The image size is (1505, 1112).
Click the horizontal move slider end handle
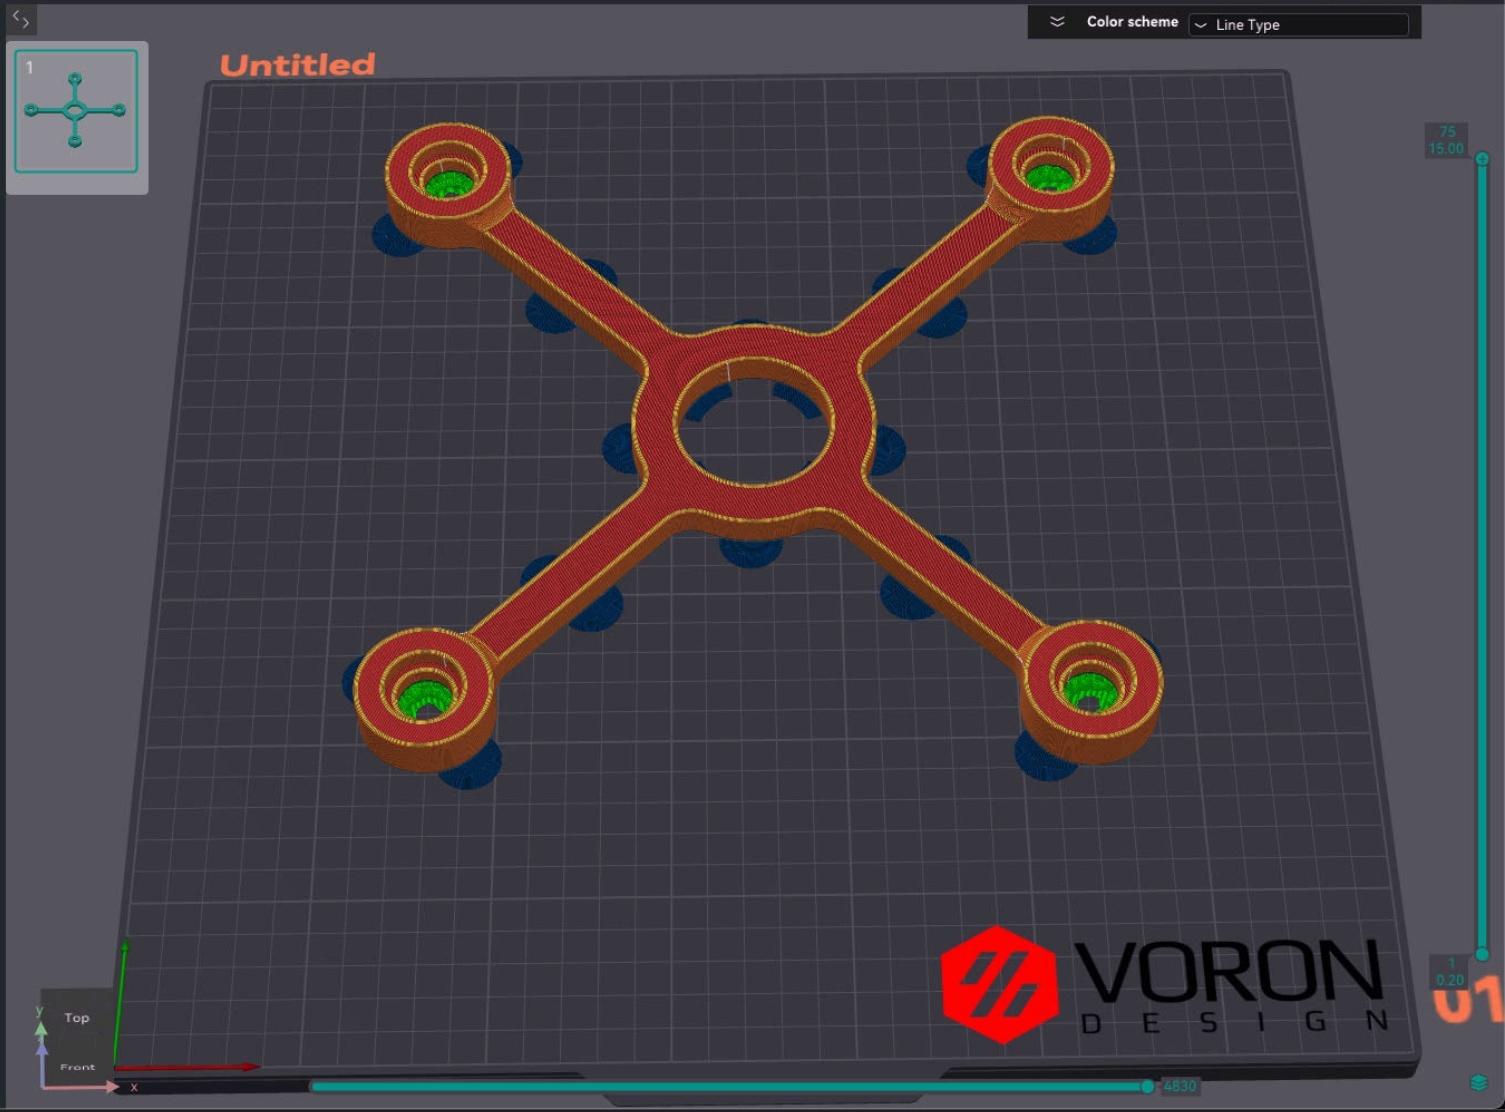click(x=1147, y=1086)
